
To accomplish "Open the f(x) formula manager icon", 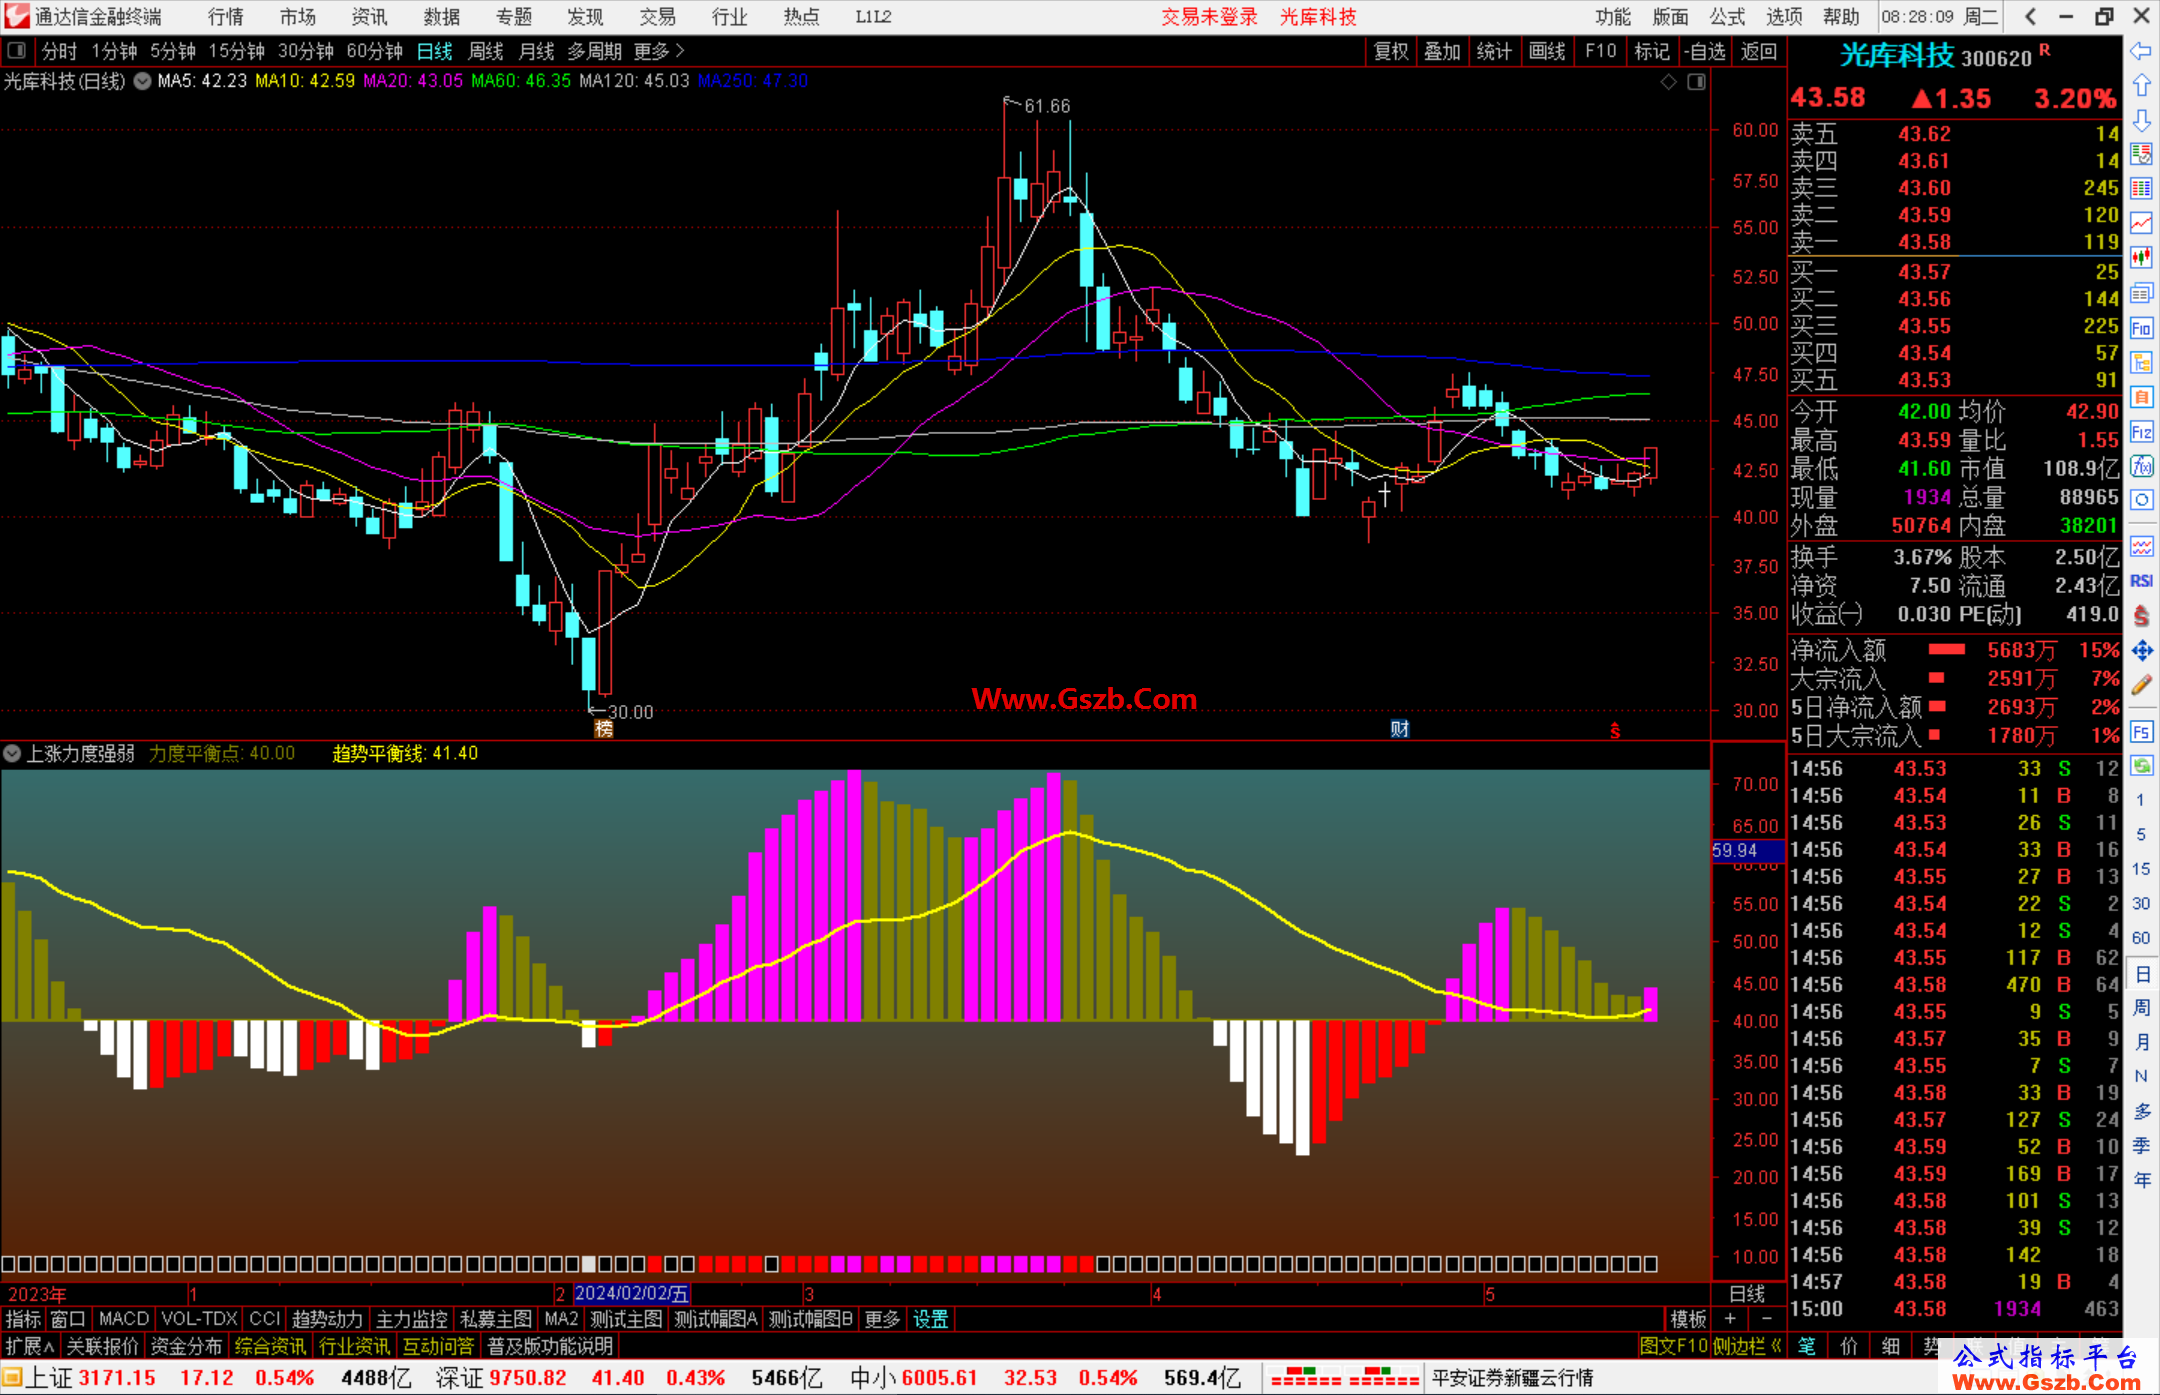I will tap(2141, 466).
